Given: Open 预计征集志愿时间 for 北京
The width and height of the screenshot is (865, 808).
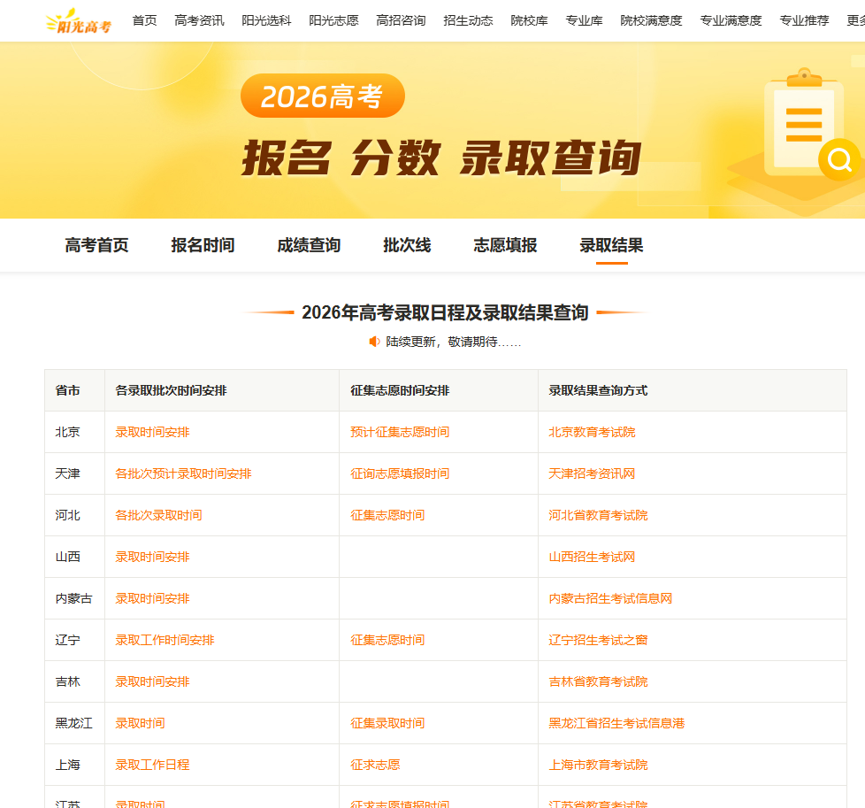Looking at the screenshot, I should point(400,432).
